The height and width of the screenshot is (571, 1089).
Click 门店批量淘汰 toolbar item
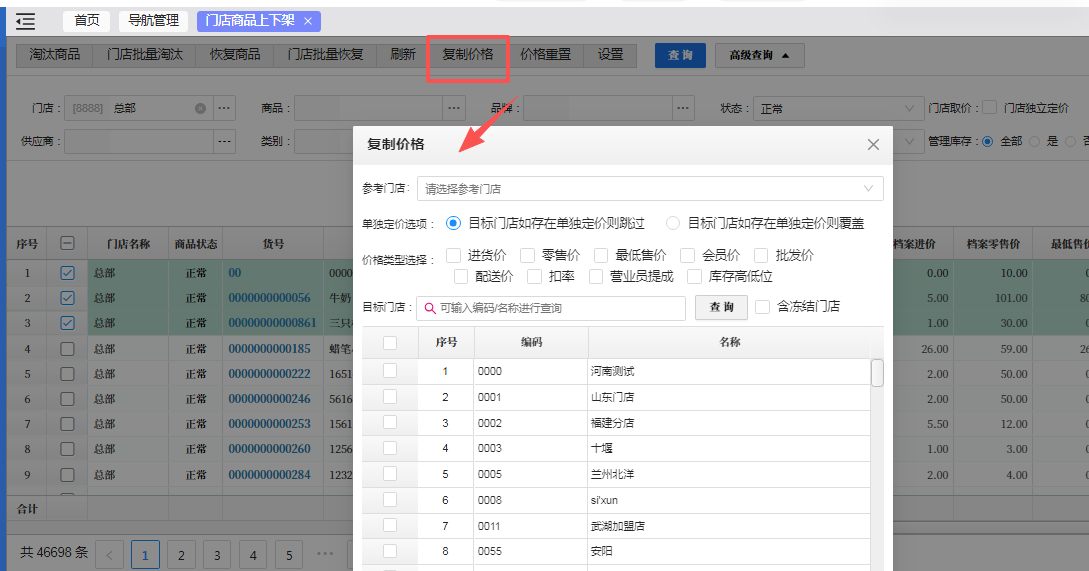pos(144,55)
